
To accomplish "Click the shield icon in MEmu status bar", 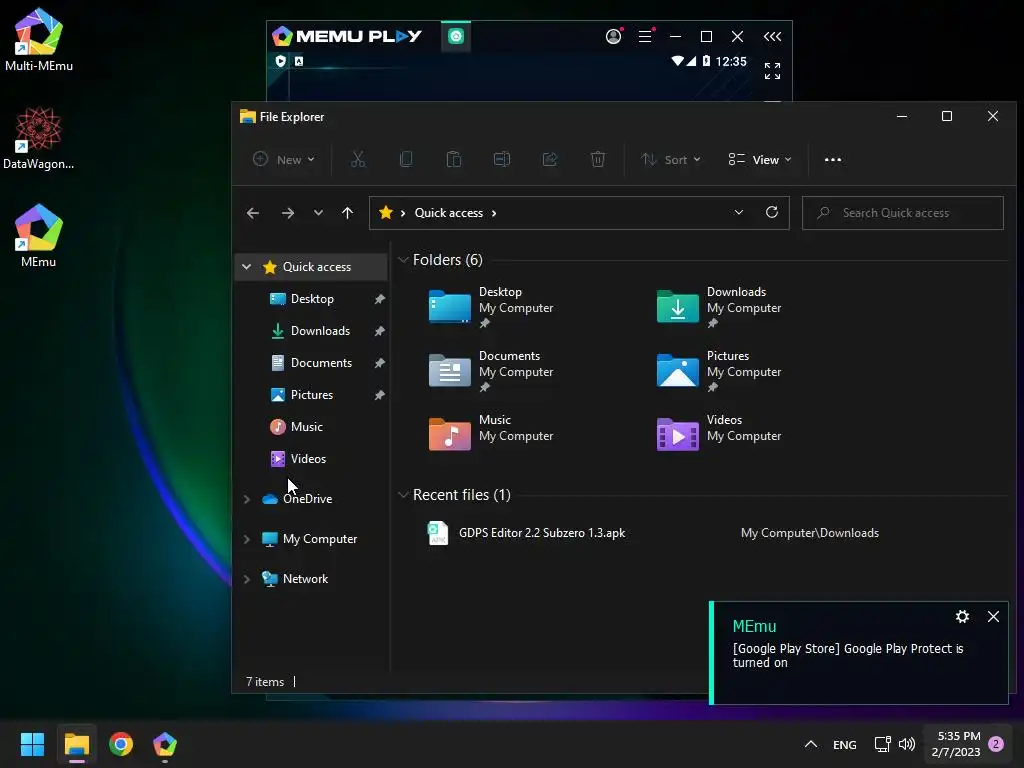I will coord(281,61).
